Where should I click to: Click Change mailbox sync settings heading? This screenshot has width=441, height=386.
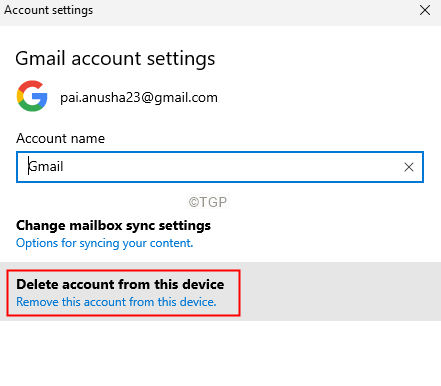pos(113,226)
